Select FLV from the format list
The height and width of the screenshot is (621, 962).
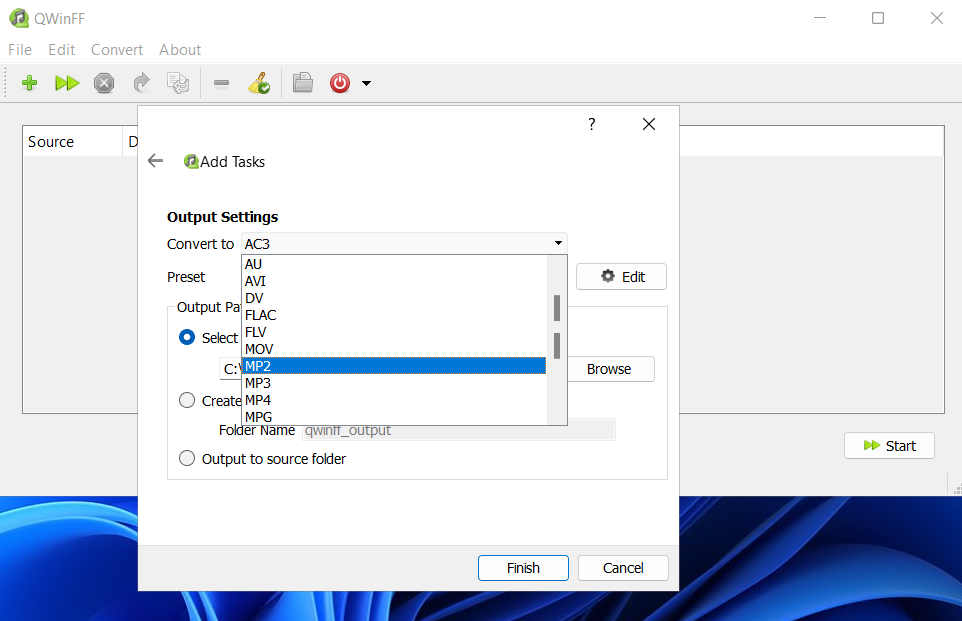(394, 332)
